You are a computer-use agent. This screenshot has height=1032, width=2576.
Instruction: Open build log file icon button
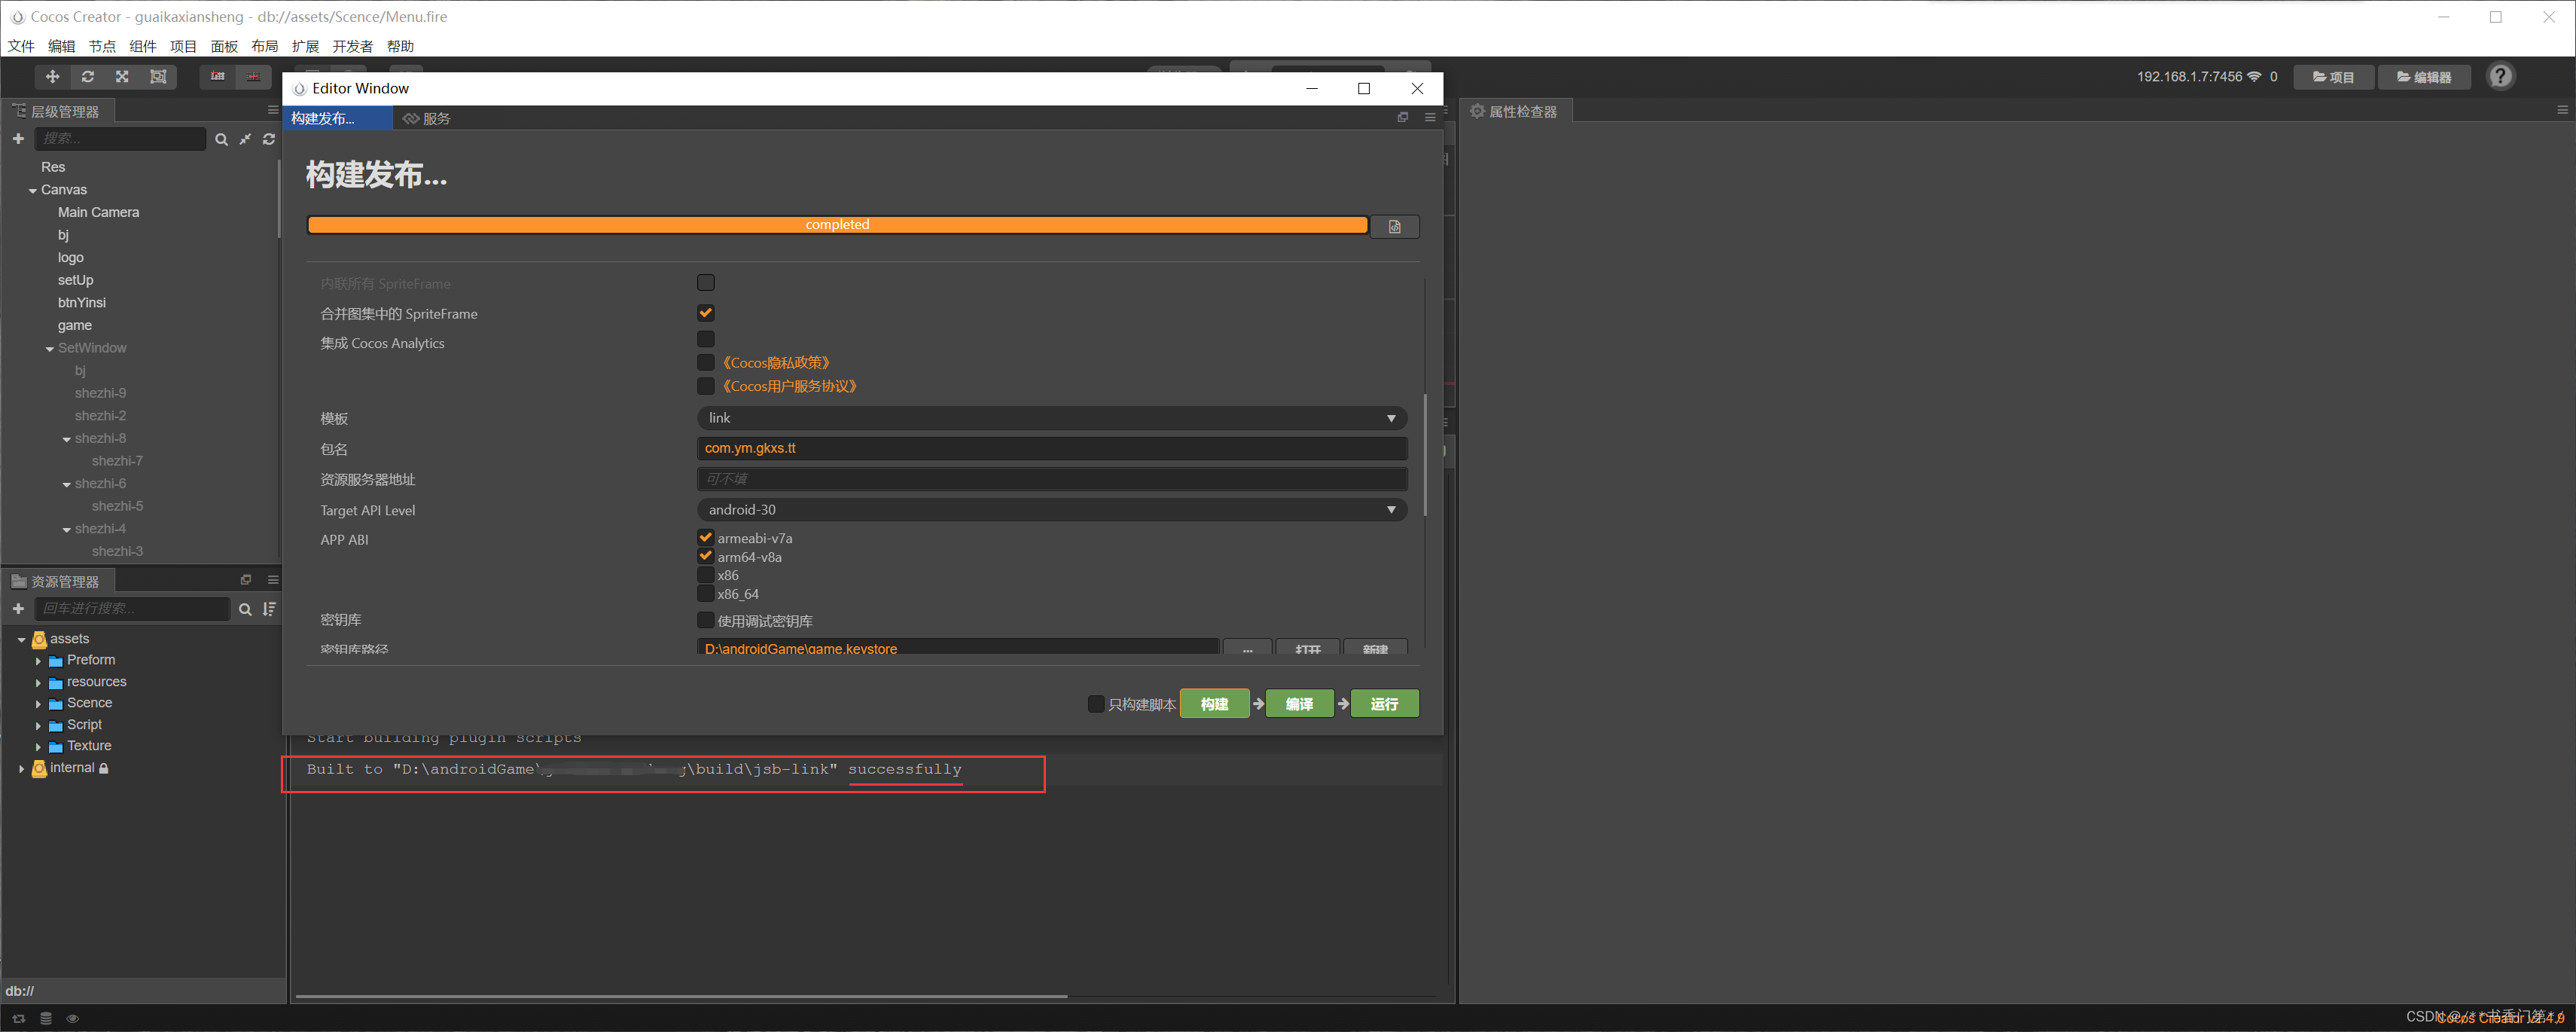pyautogui.click(x=1394, y=227)
